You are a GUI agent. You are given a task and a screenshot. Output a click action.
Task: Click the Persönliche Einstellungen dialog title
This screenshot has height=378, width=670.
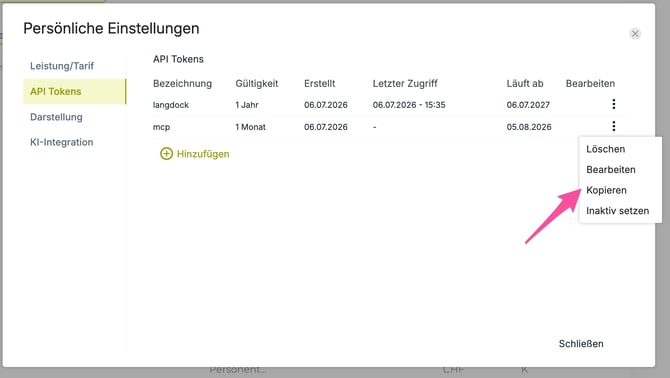(111, 29)
